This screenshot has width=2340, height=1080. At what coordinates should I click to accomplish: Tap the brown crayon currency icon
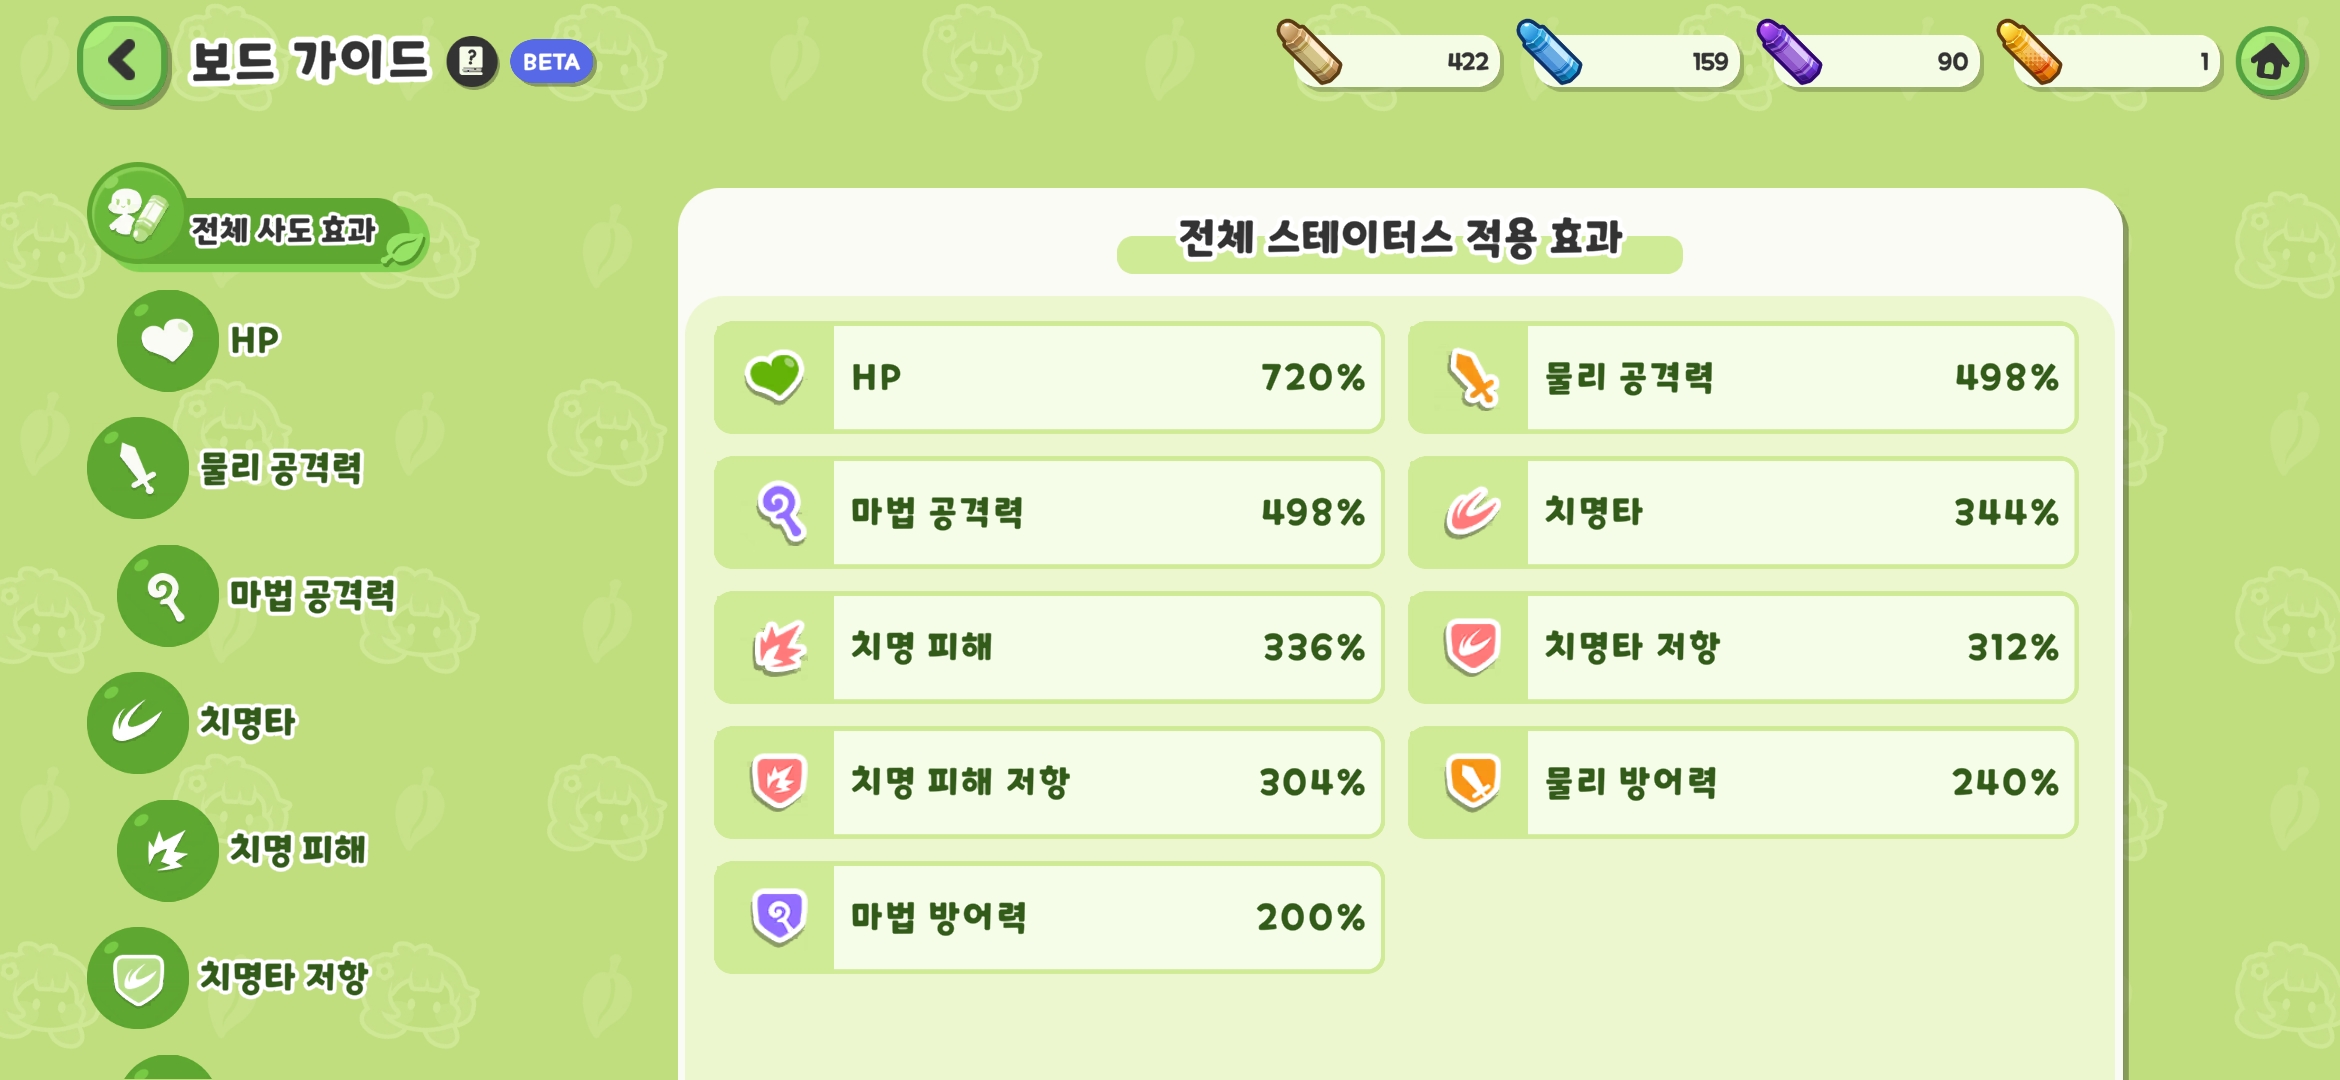point(1309,52)
